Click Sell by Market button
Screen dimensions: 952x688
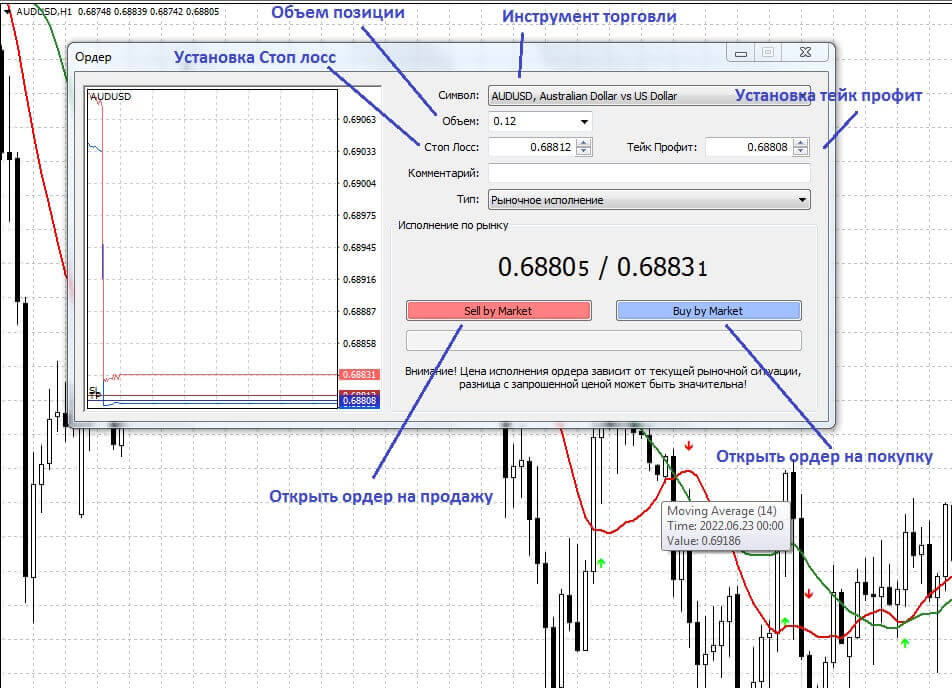pyautogui.click(x=498, y=311)
